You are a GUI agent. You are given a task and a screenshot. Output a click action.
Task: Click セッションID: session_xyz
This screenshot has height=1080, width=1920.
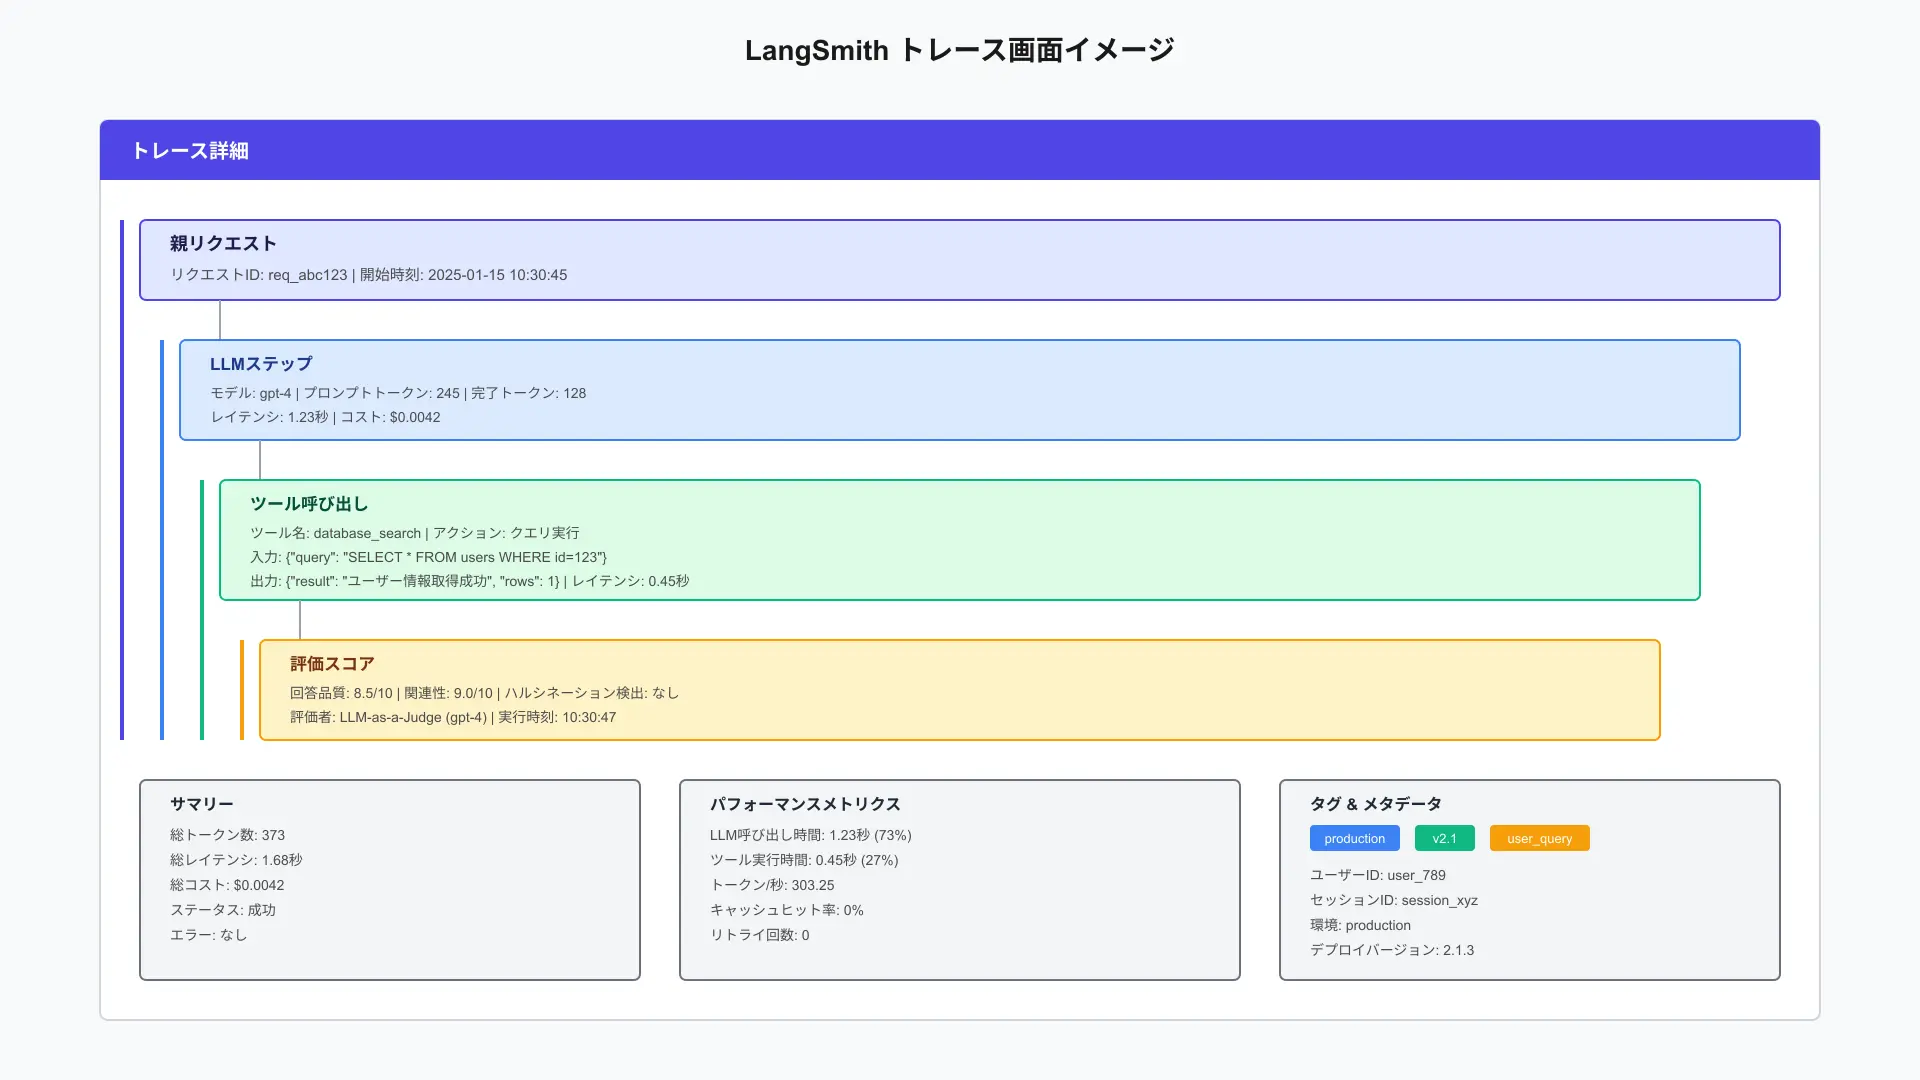point(1394,900)
